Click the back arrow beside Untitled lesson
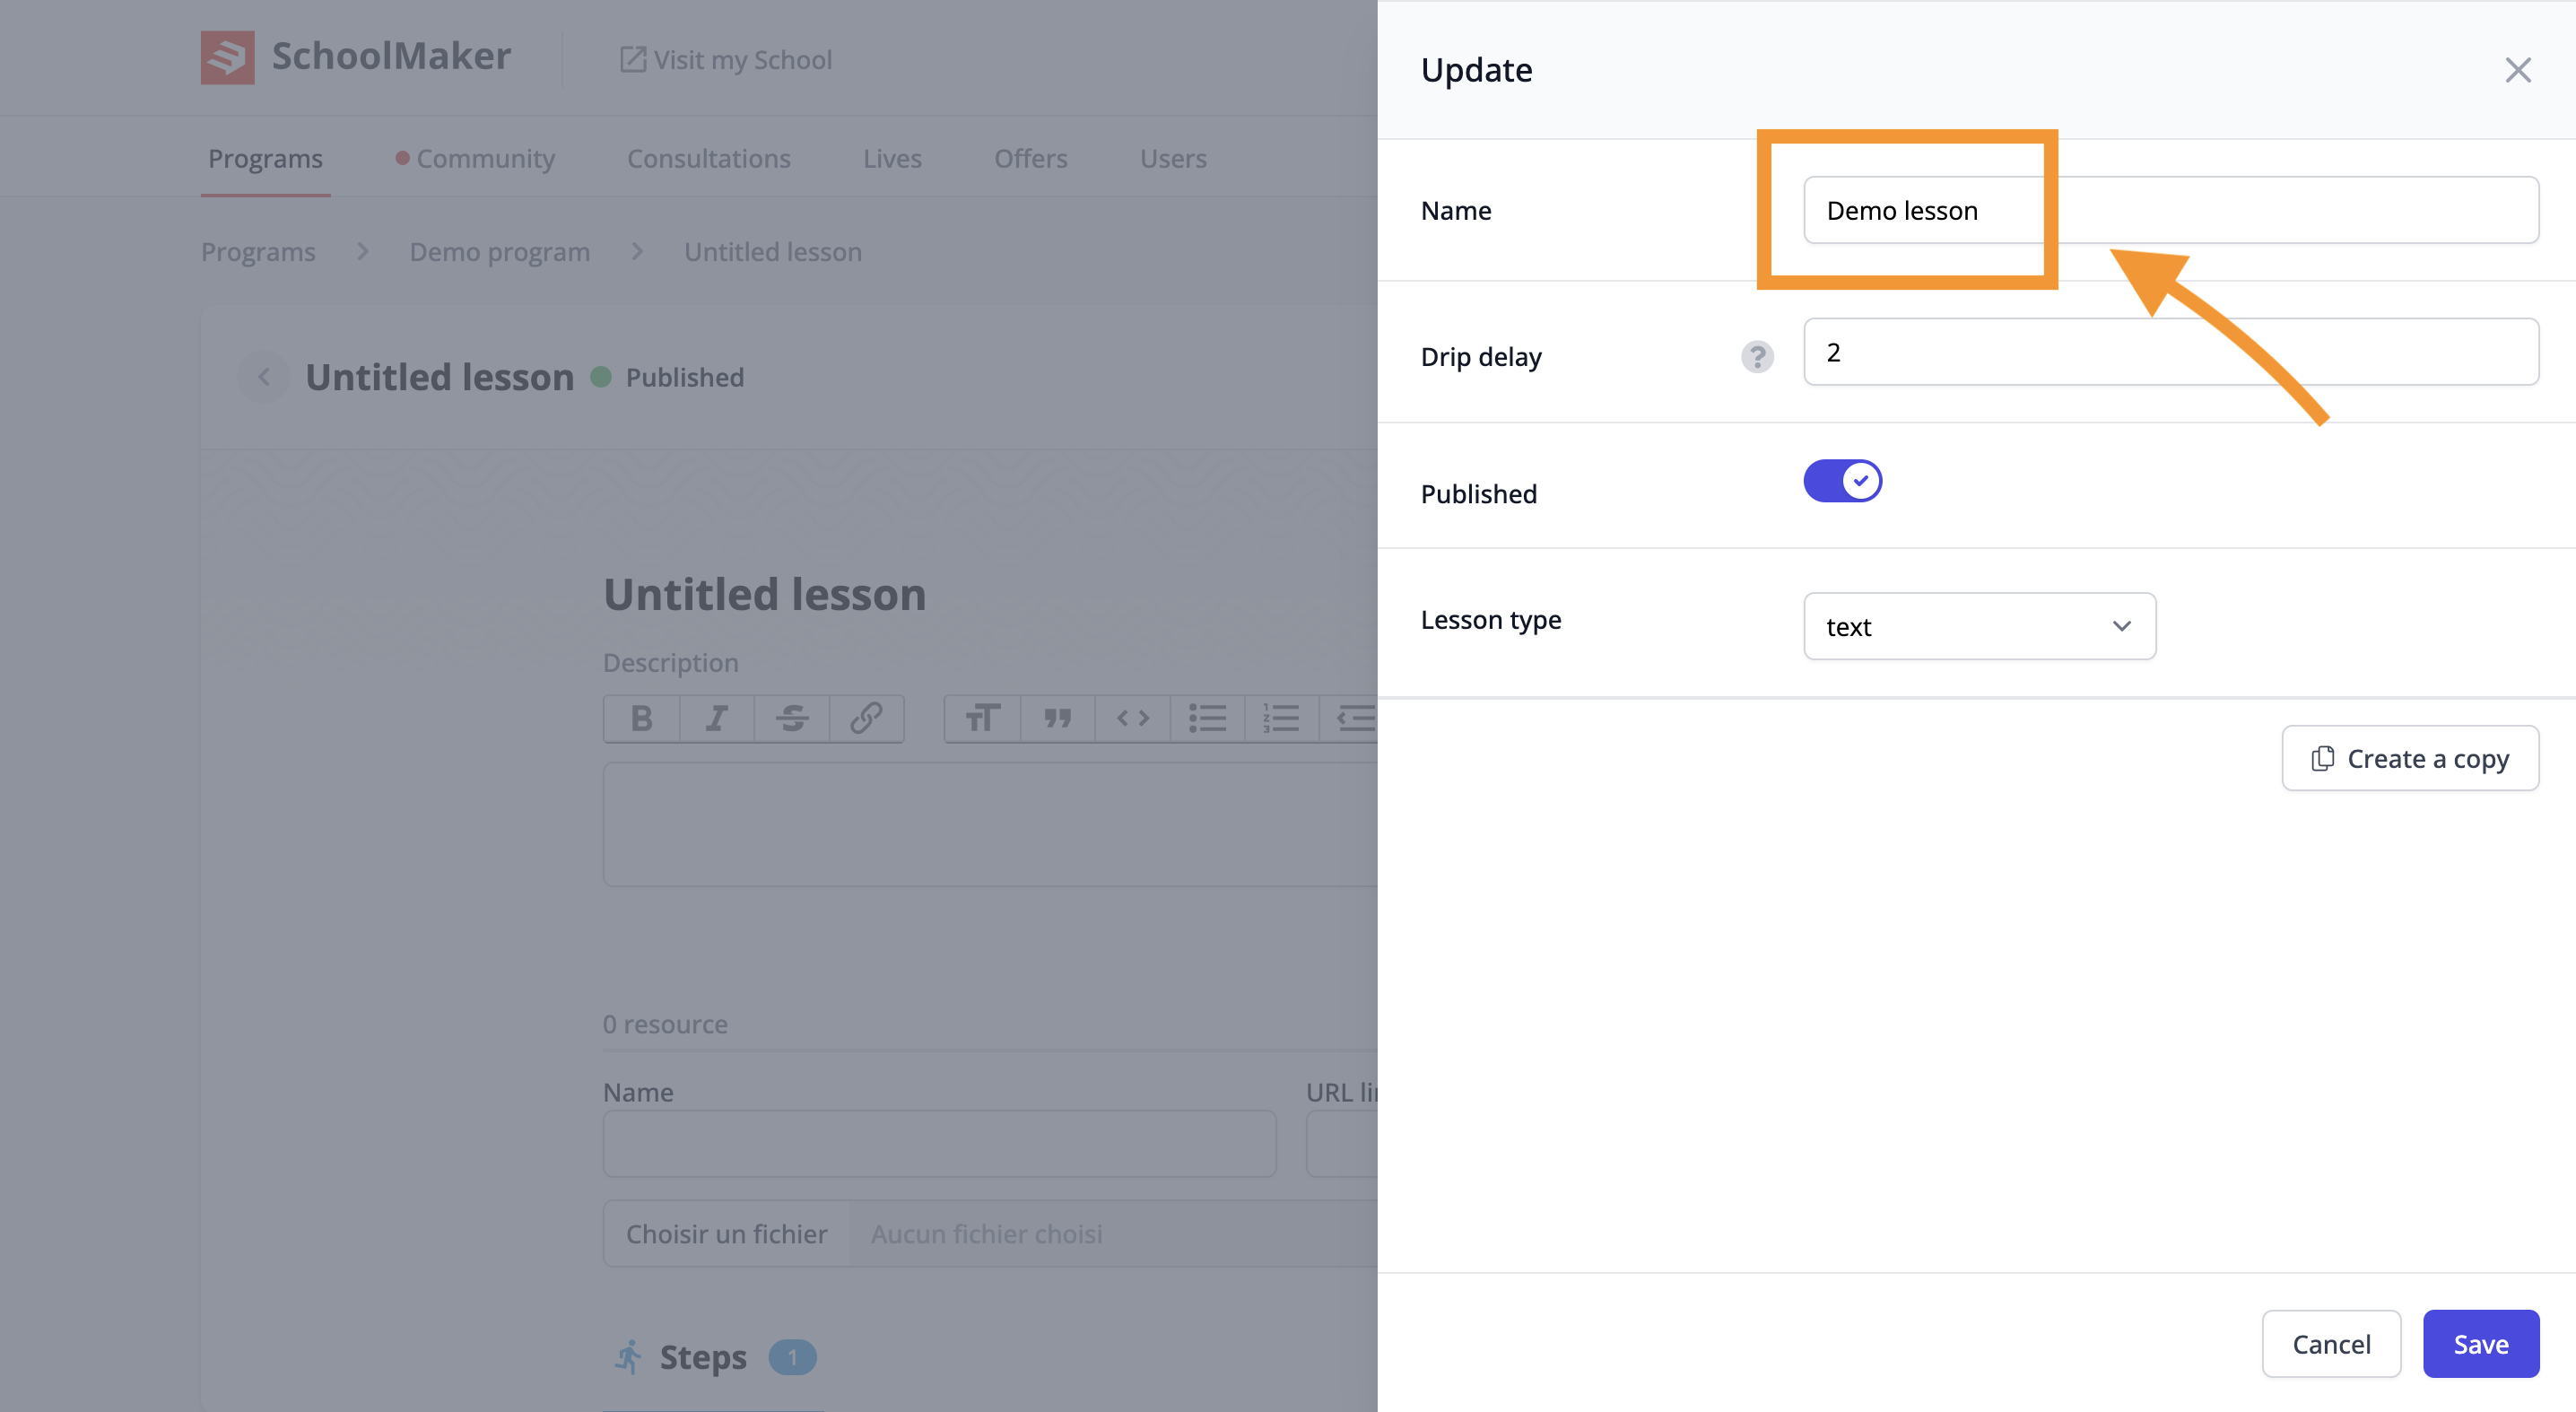Image resolution: width=2576 pixels, height=1412 pixels. pyautogui.click(x=264, y=377)
